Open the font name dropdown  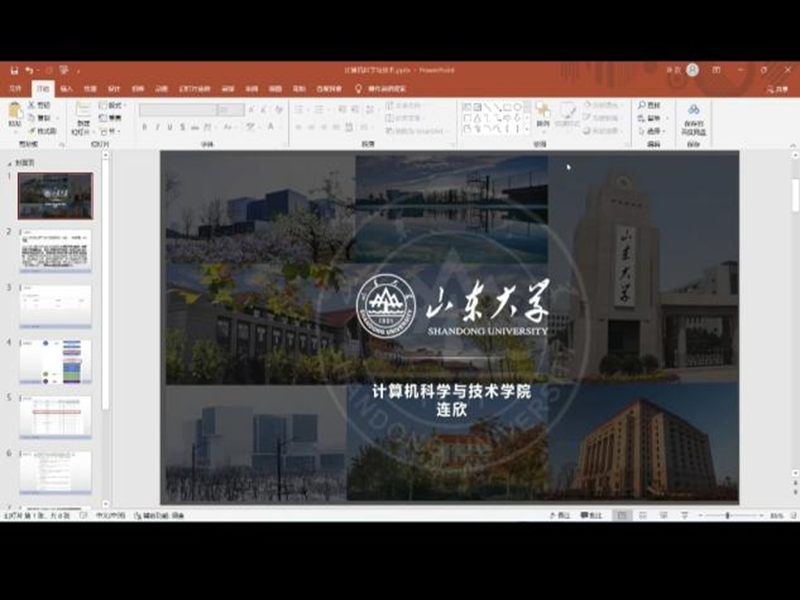coord(178,110)
